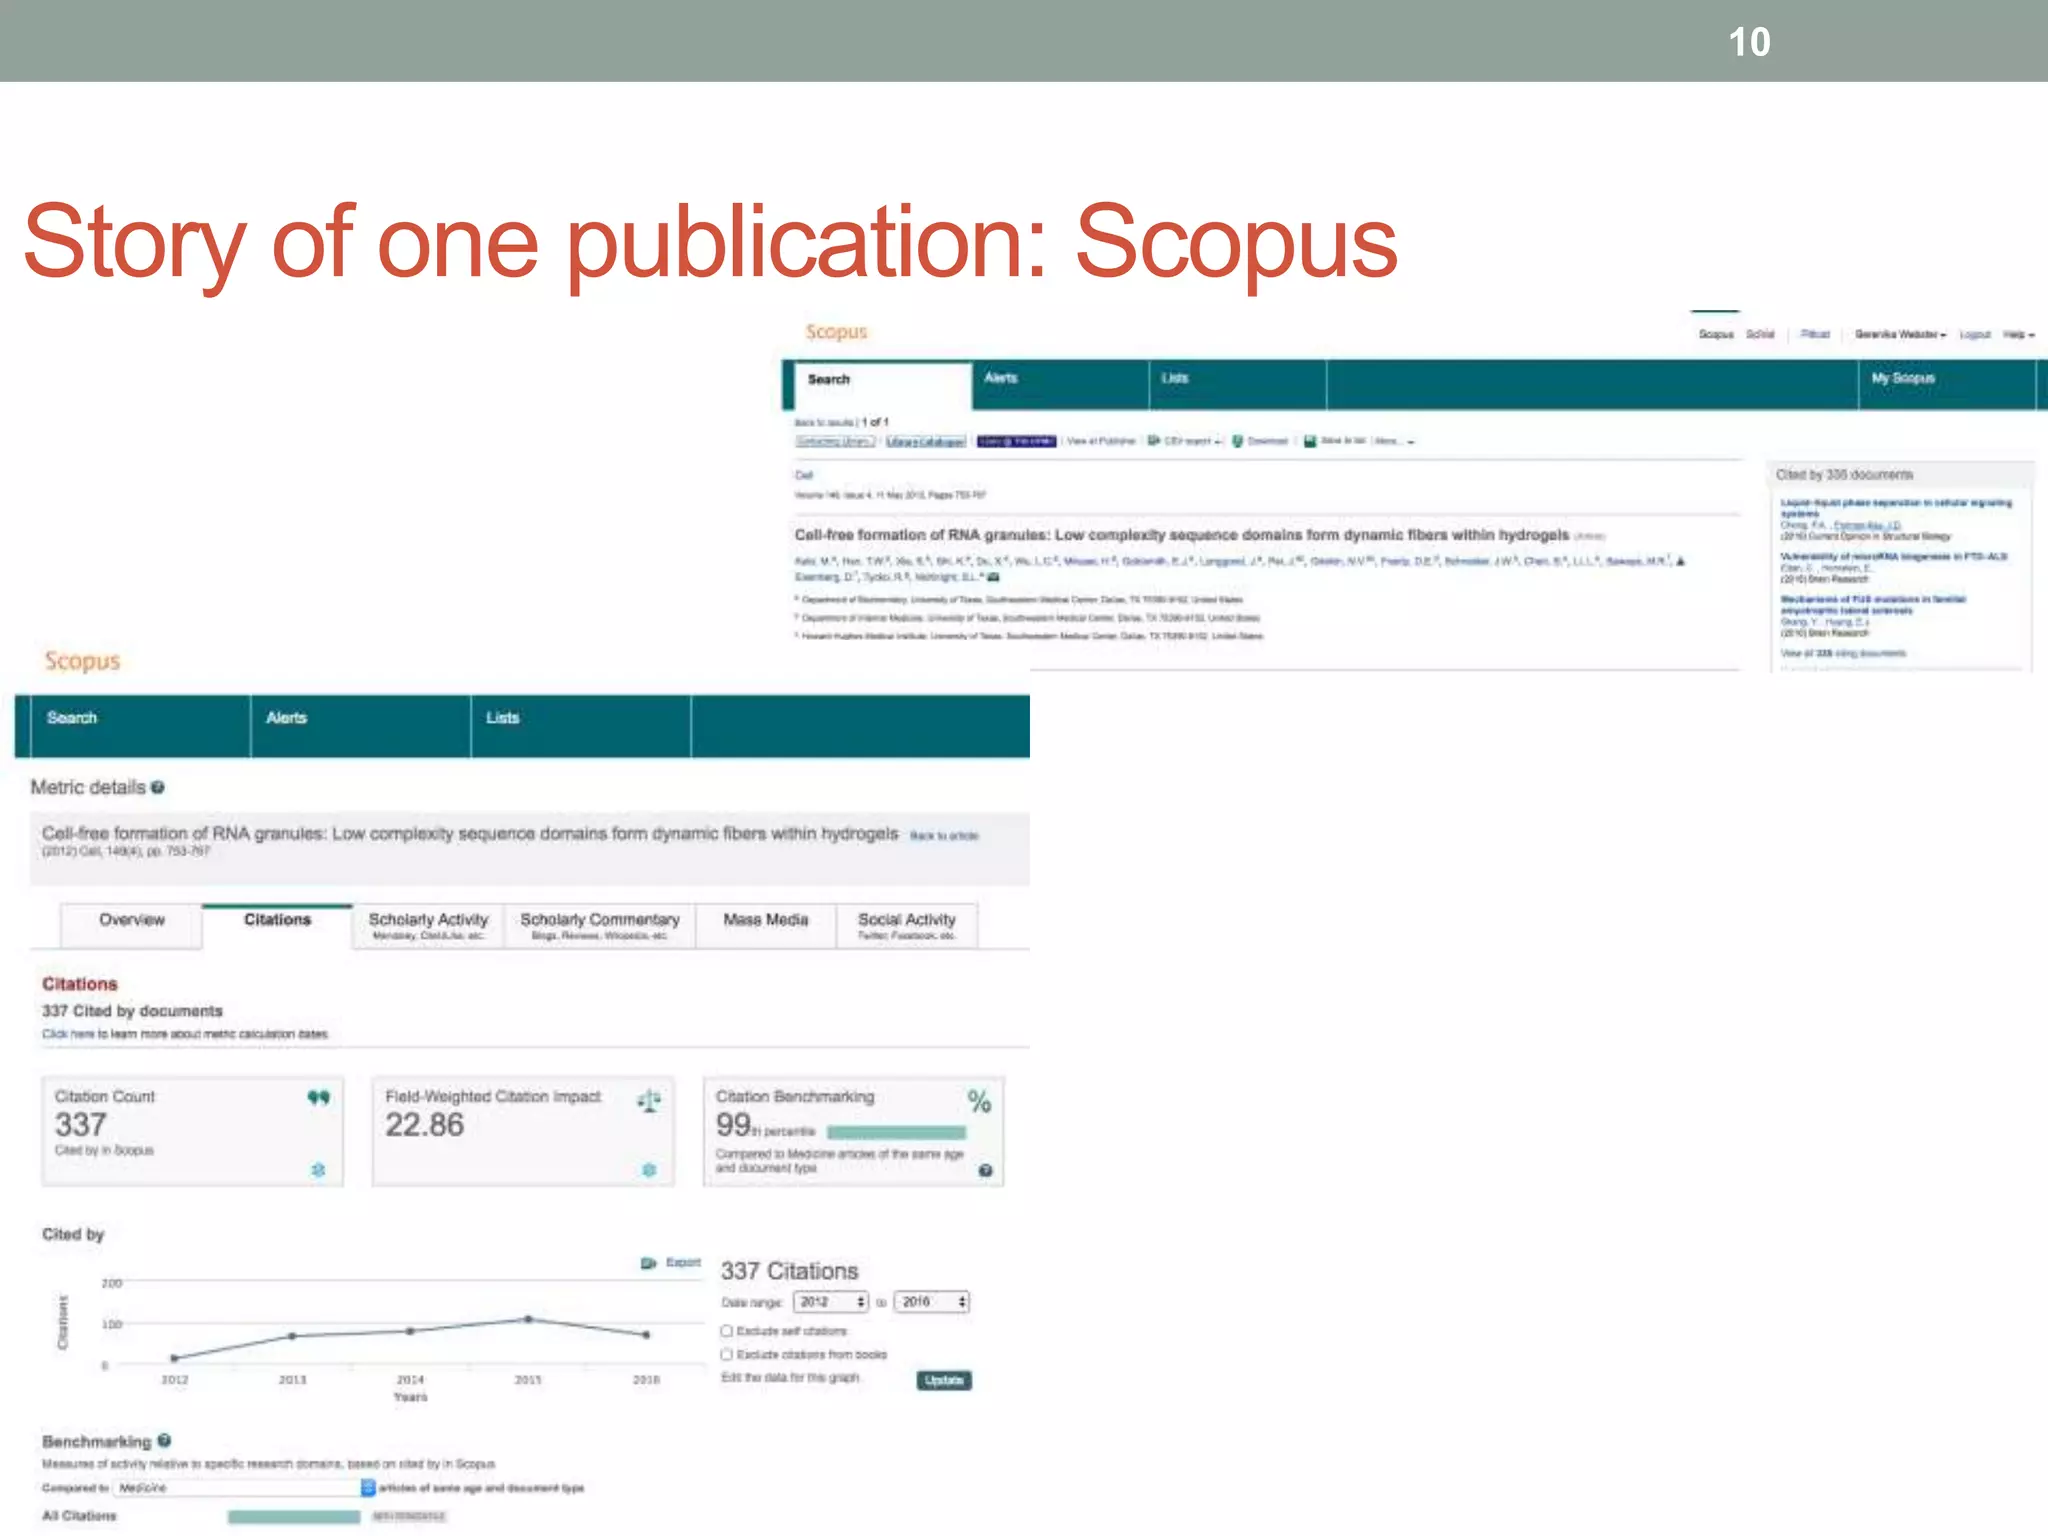This screenshot has width=2048, height=1536.
Task: Expand the CSV export dropdown arrow
Action: pyautogui.click(x=1218, y=442)
